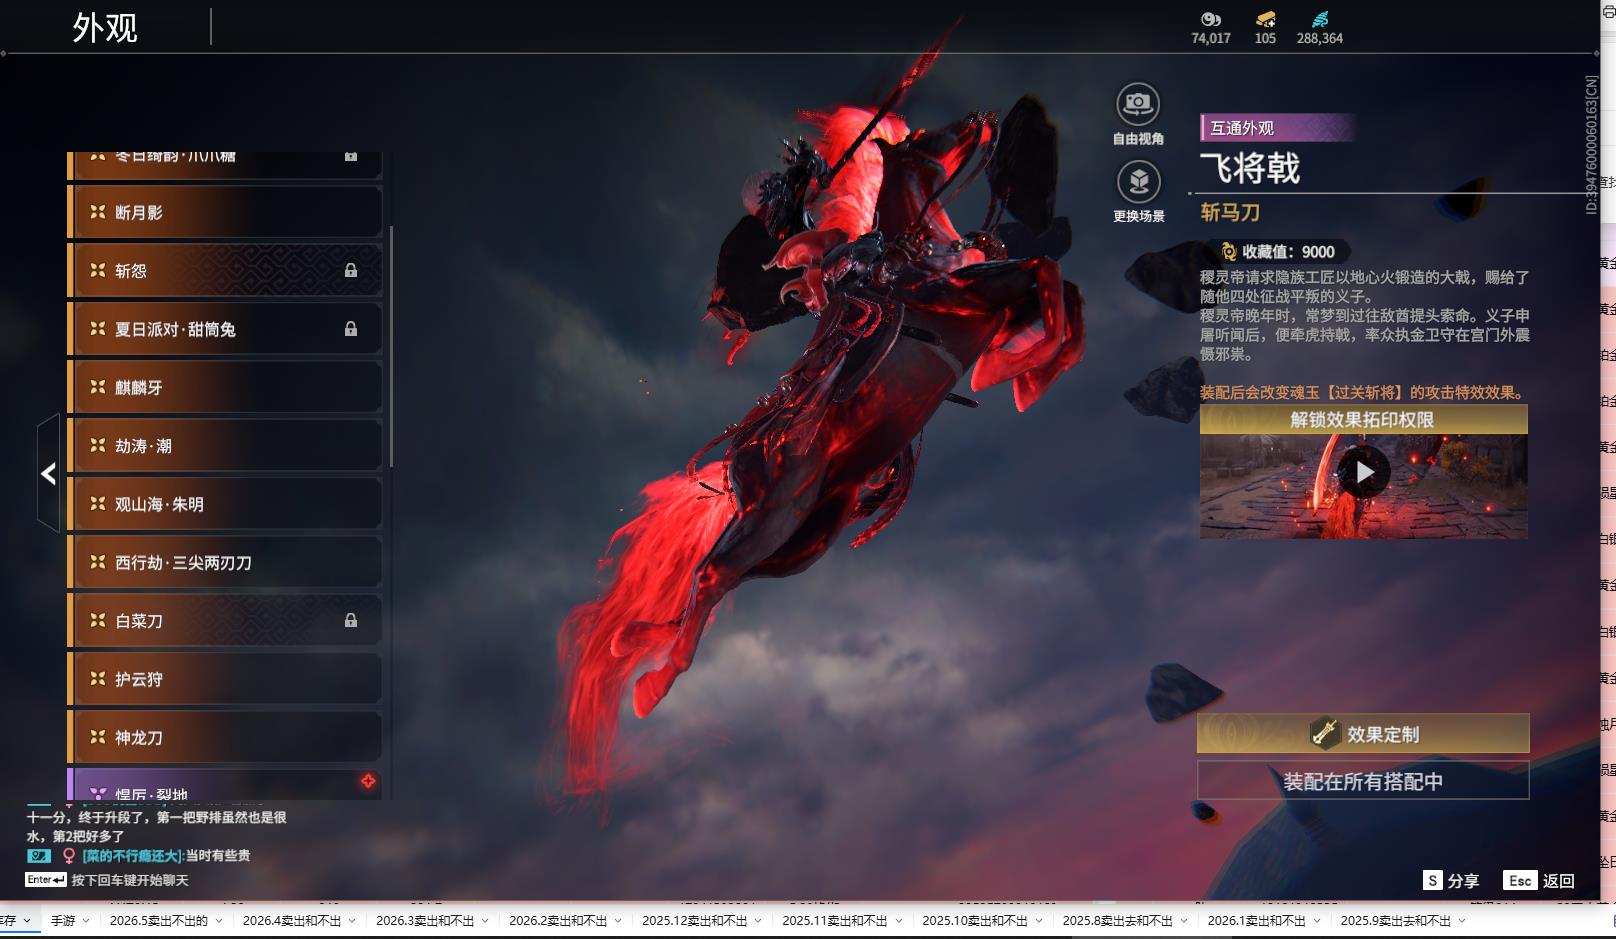Click the 外观 page title

(x=105, y=27)
